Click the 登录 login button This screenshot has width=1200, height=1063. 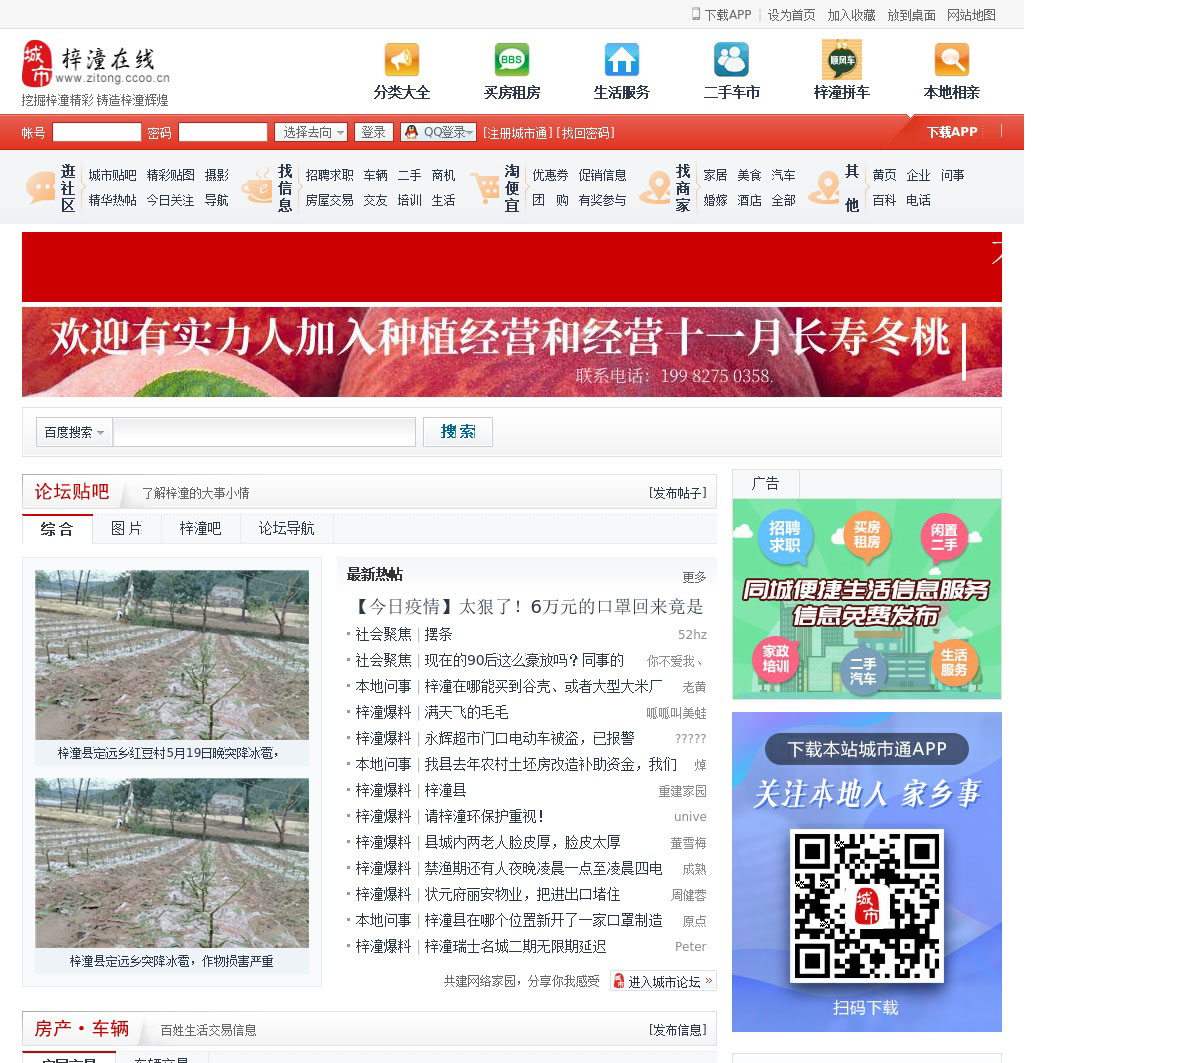373,132
